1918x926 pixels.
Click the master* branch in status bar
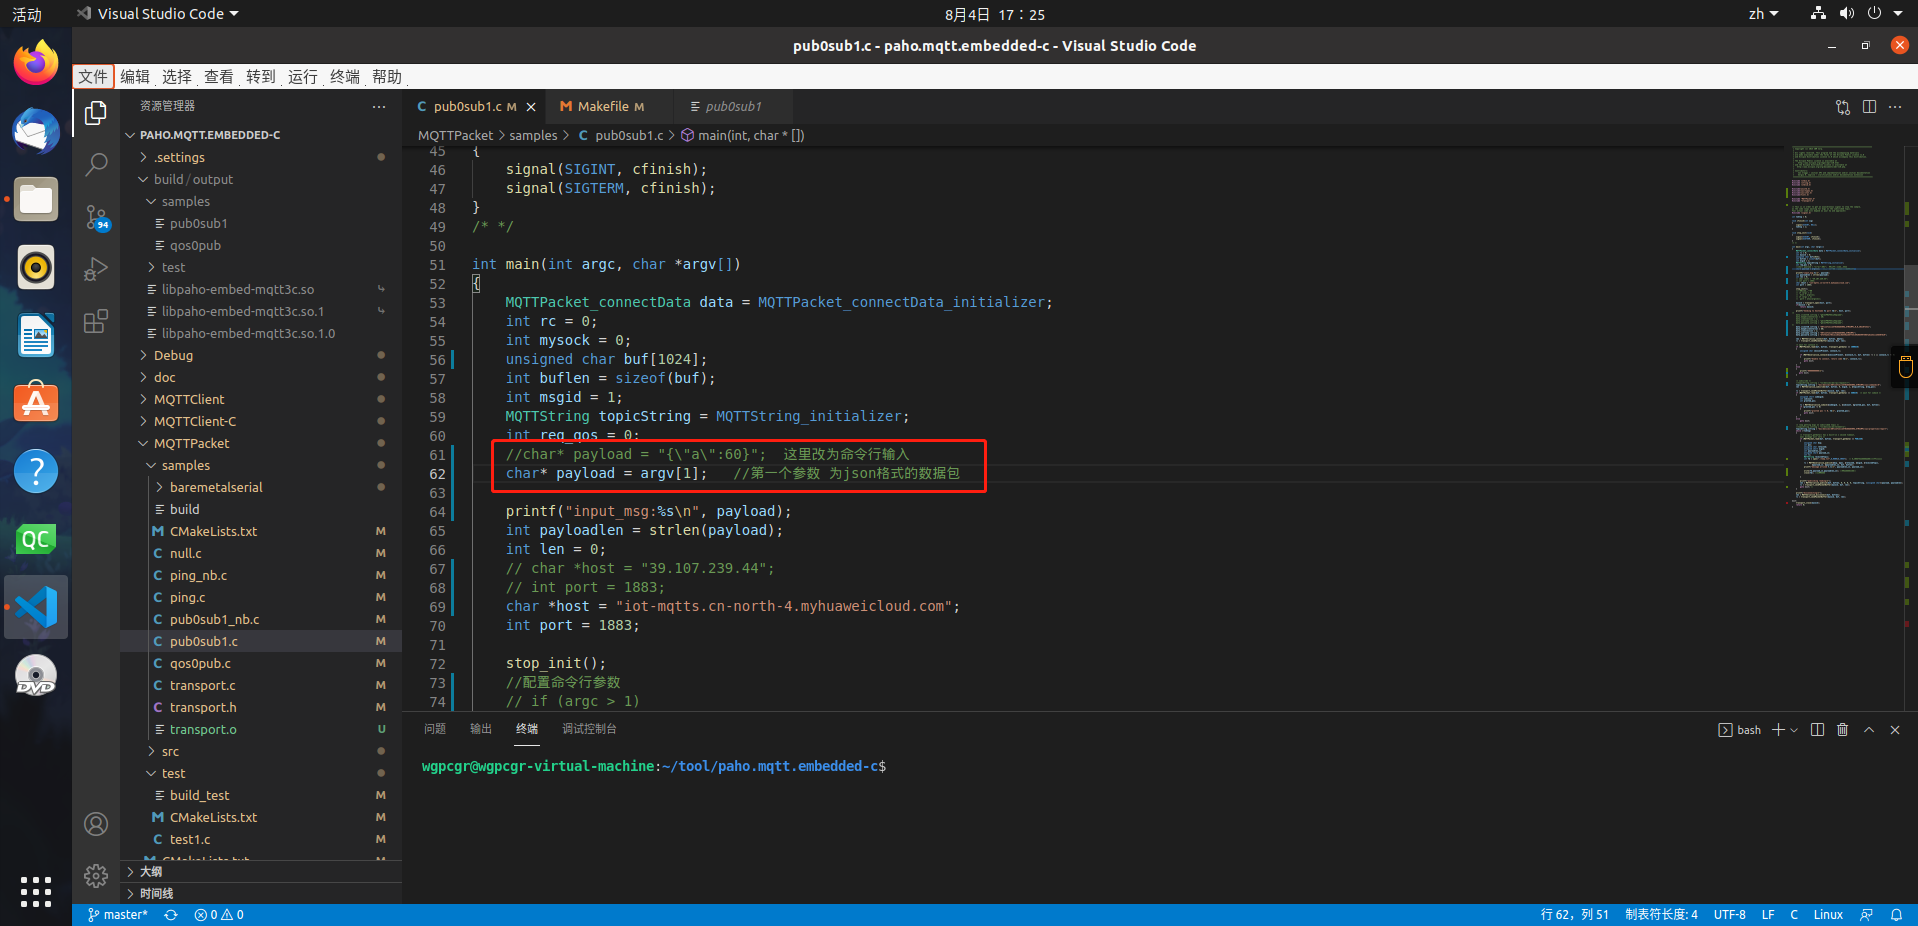(x=117, y=915)
